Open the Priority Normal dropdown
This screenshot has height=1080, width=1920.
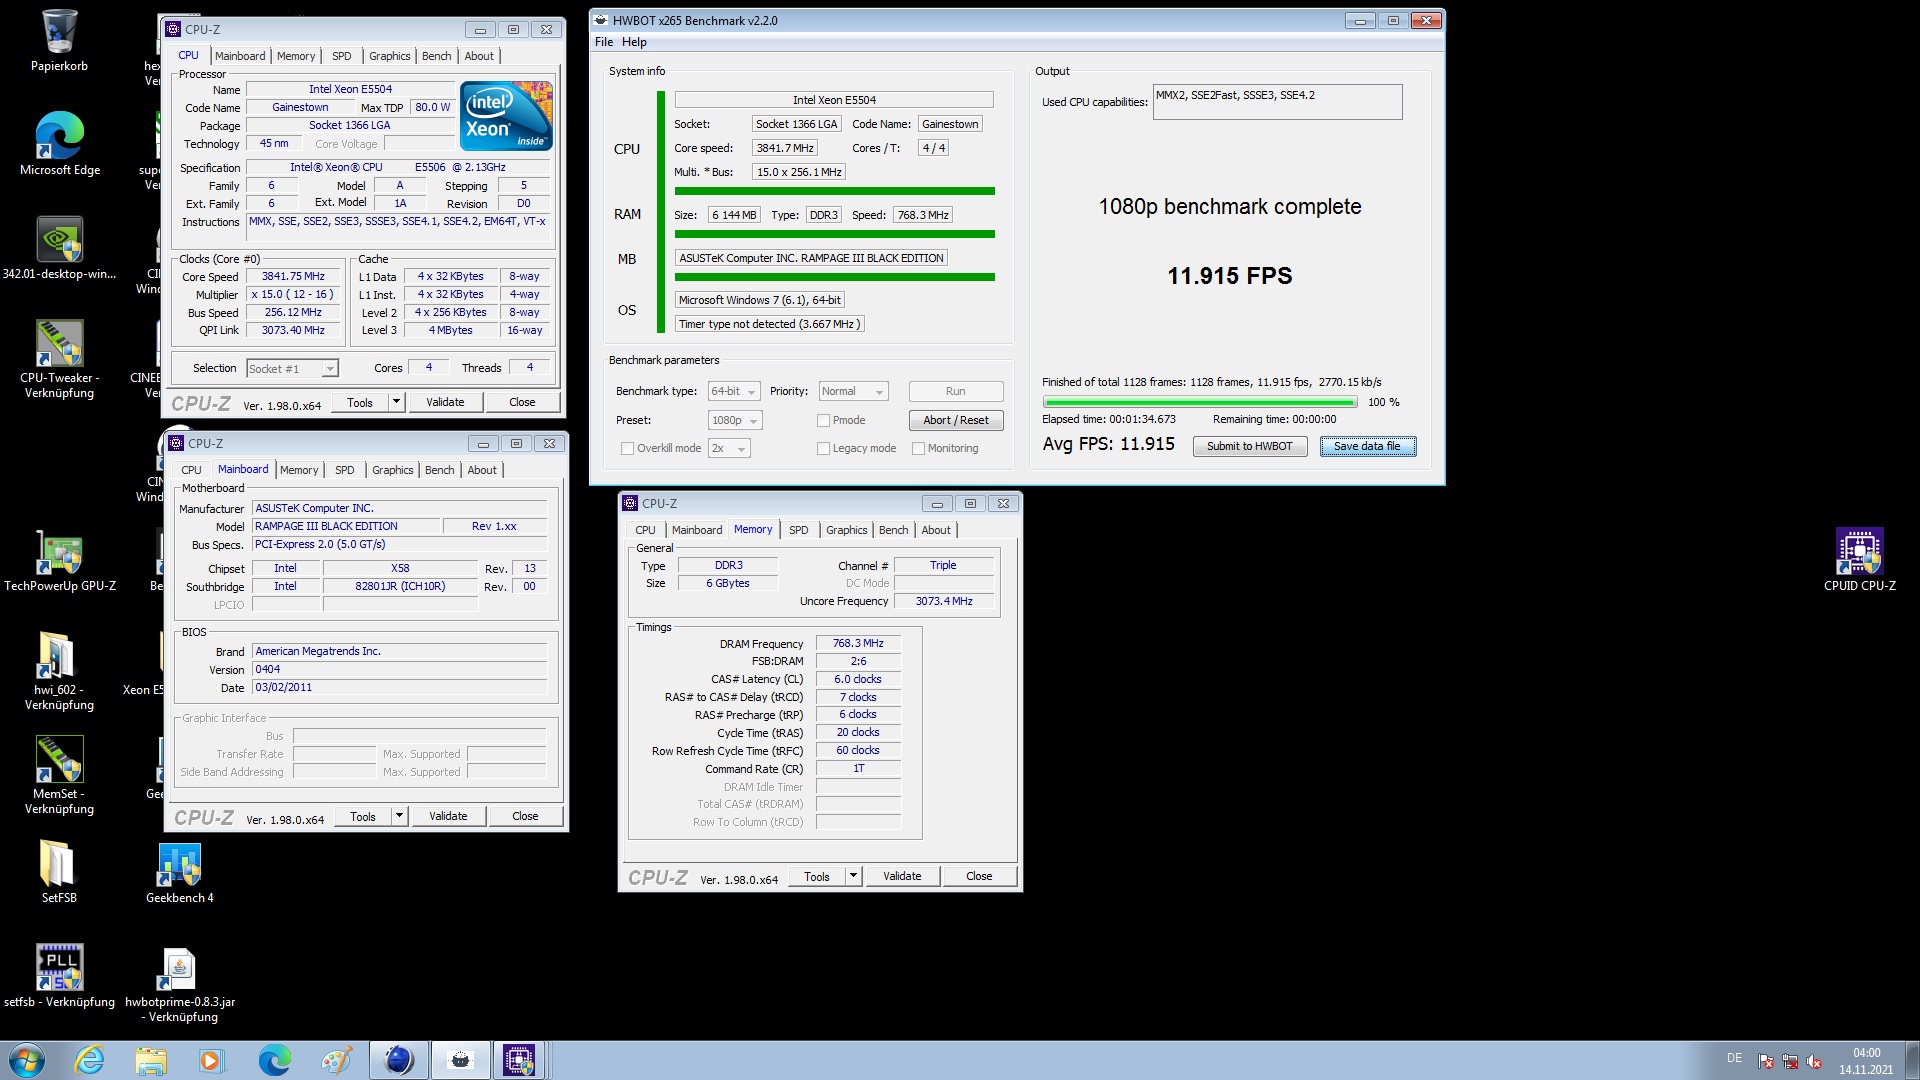[x=853, y=392]
